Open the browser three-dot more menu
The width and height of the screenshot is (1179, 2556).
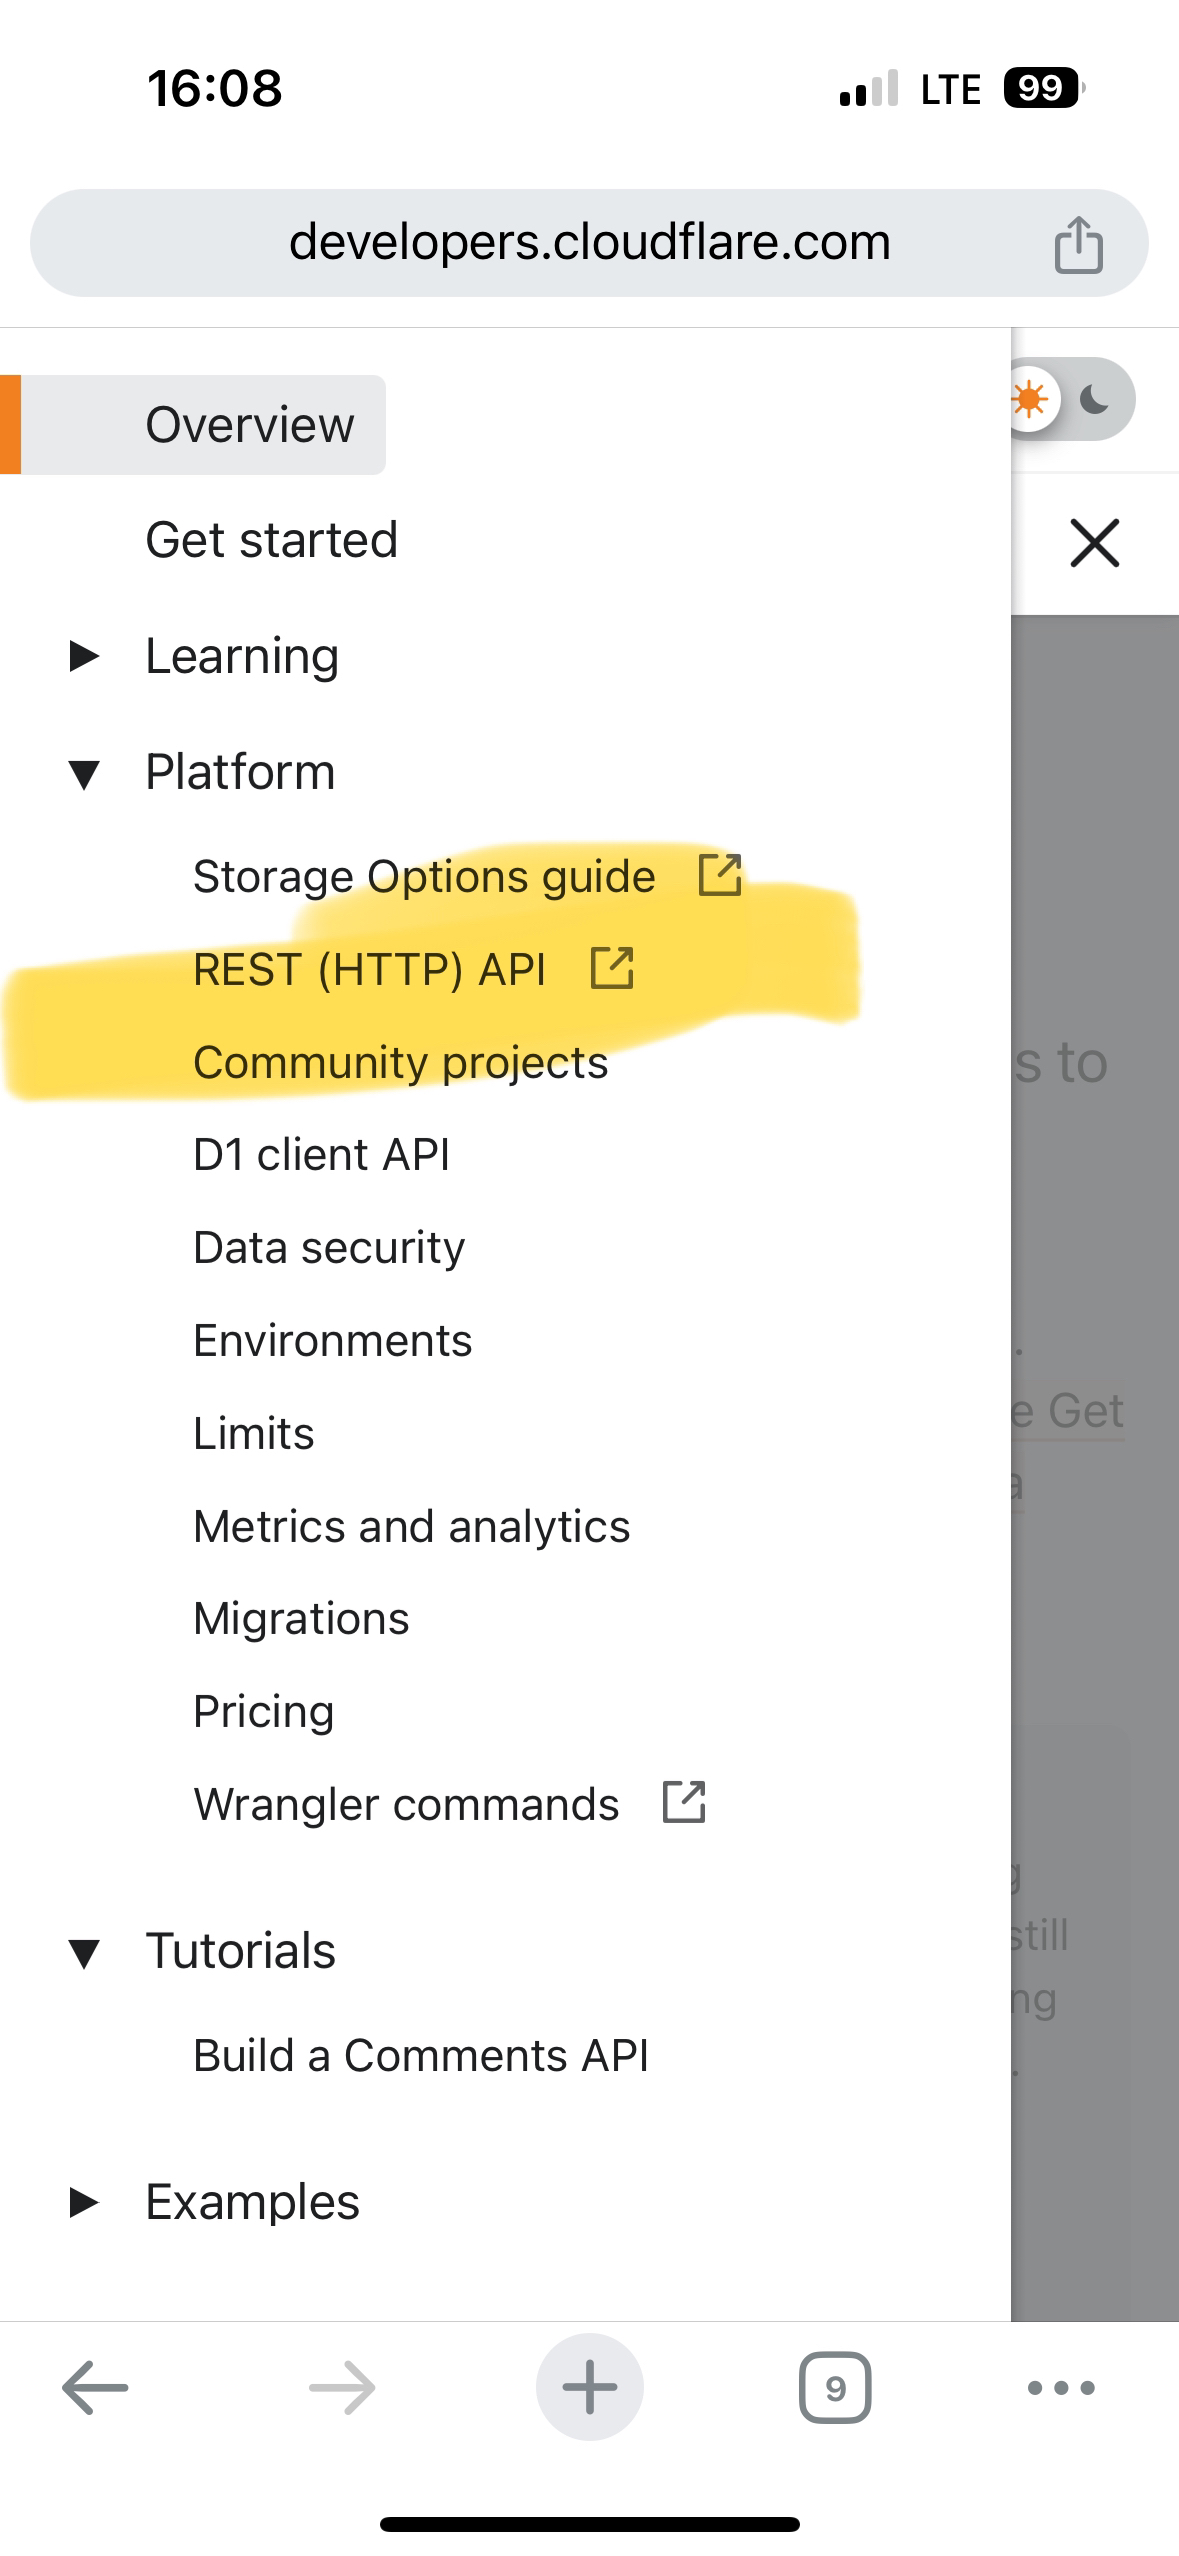pos(1061,2388)
